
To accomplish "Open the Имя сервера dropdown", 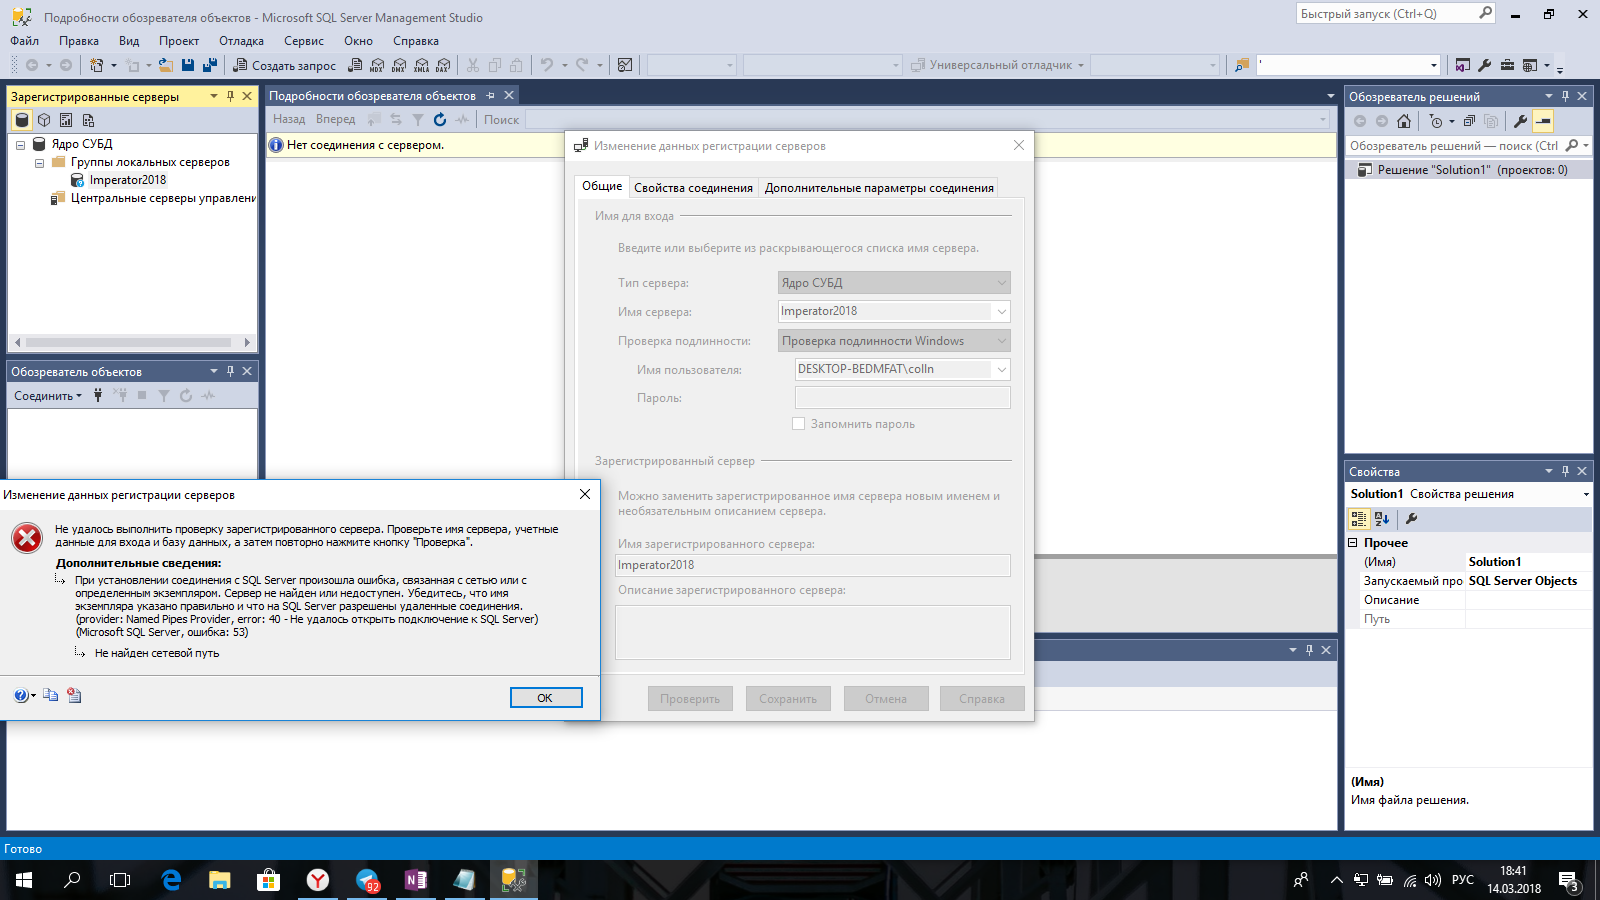I will tap(1001, 311).
